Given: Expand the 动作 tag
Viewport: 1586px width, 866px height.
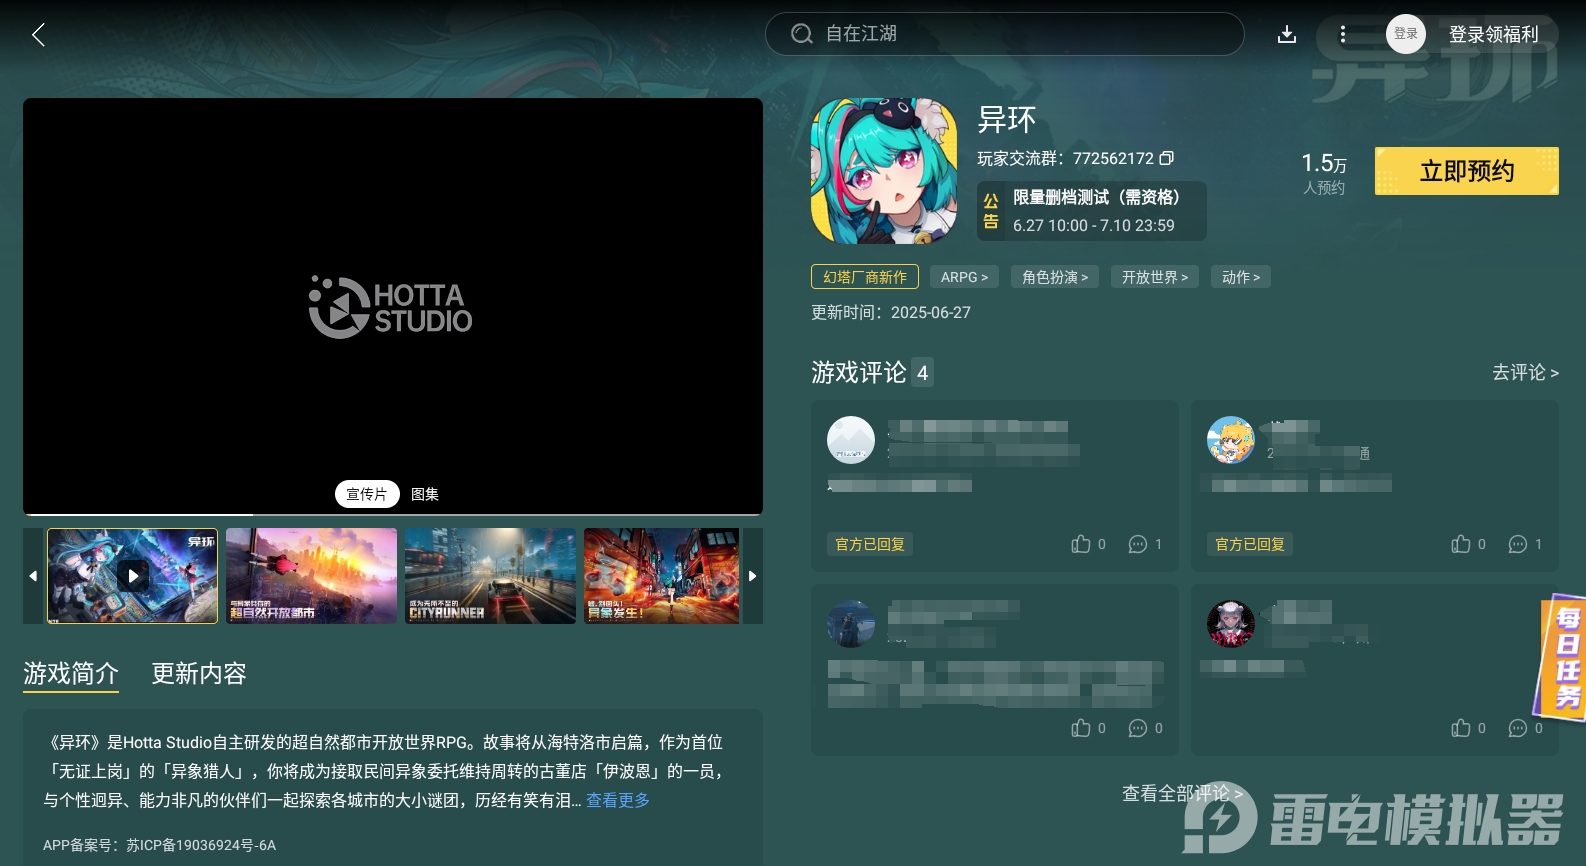Looking at the screenshot, I should tap(1241, 277).
